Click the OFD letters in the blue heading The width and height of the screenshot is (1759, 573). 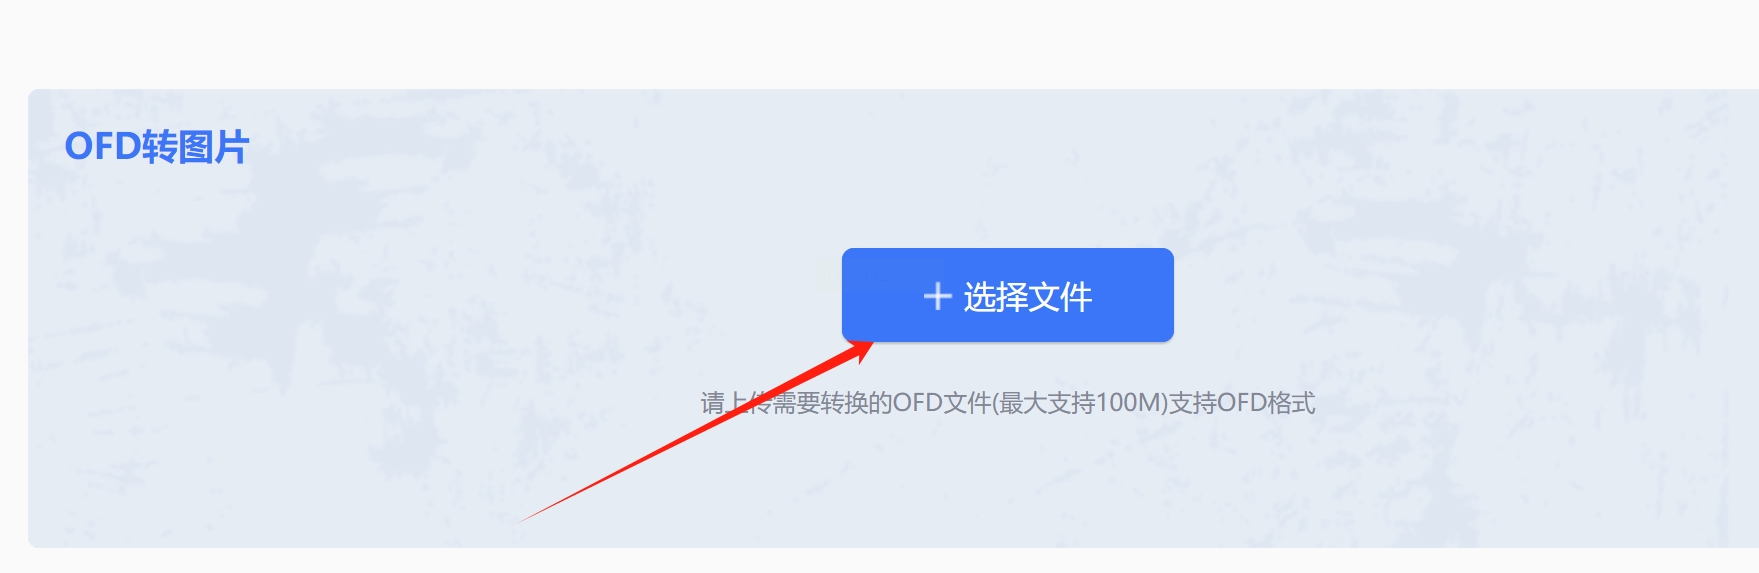pos(103,147)
